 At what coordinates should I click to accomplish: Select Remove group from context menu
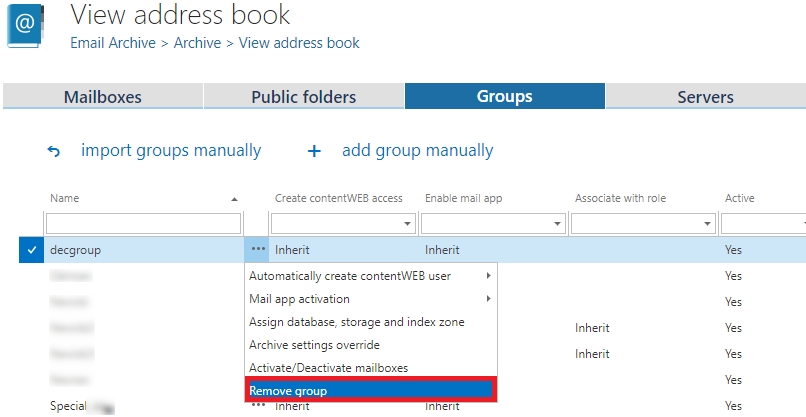point(370,391)
